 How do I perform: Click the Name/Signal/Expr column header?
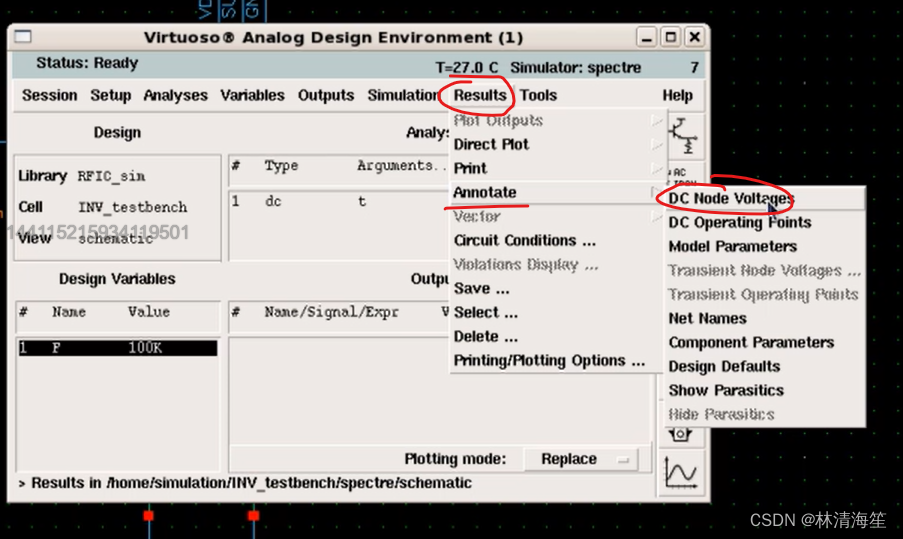(331, 312)
